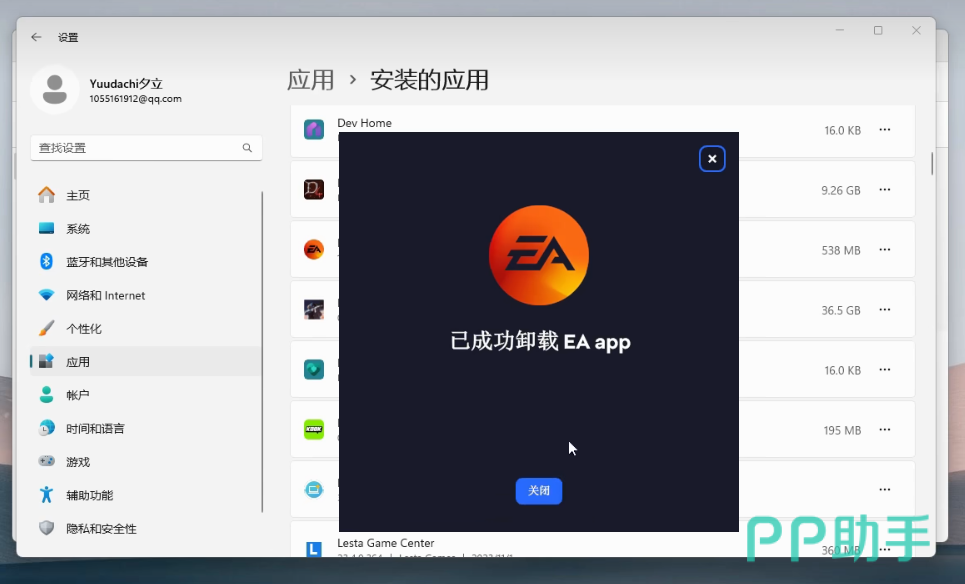Click the 应用 breadcrumb link in the header

tap(310, 80)
